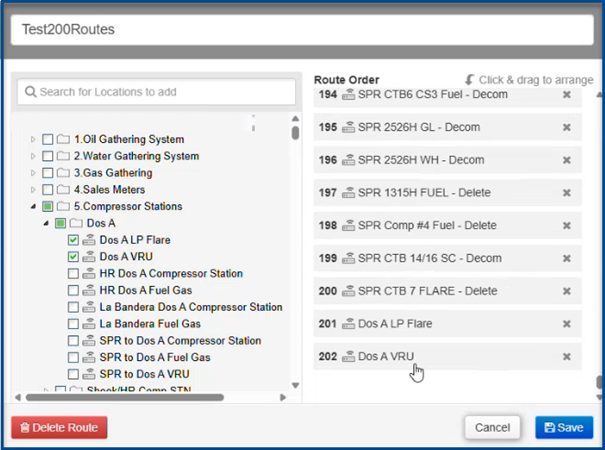
Task: Remove Dos A VRU from route order
Action: click(566, 357)
